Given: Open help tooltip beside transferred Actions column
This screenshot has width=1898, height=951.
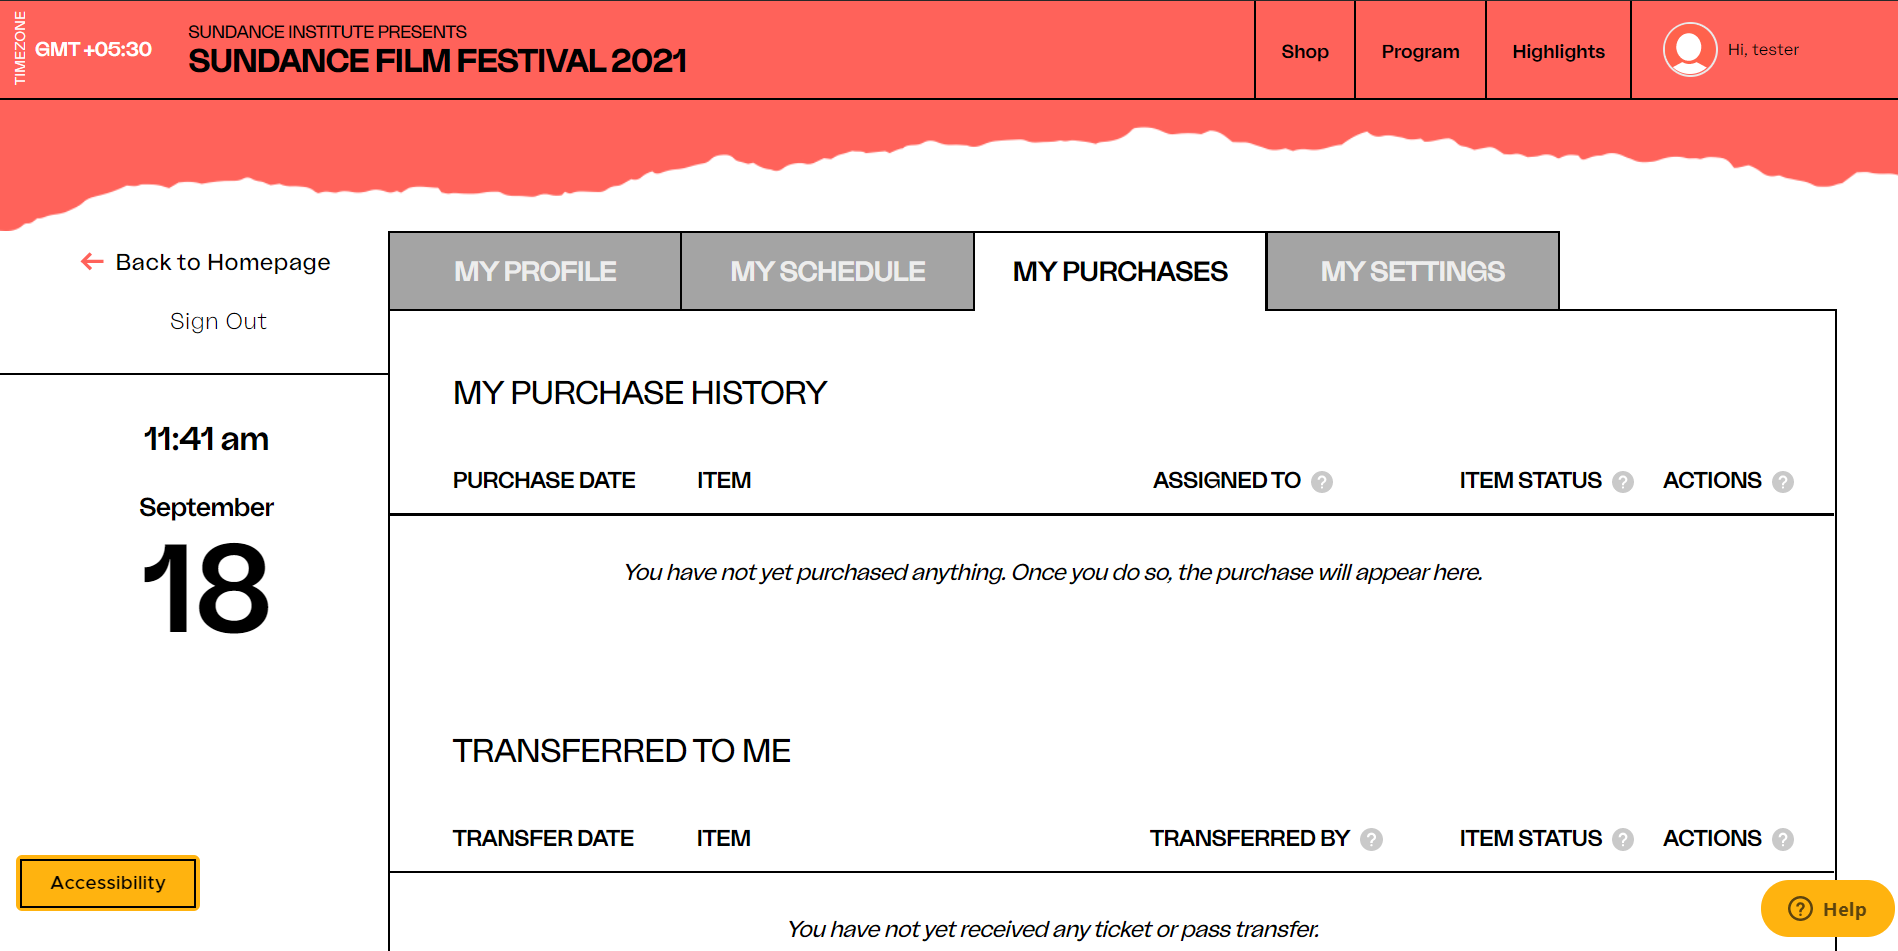Looking at the screenshot, I should click(1783, 839).
